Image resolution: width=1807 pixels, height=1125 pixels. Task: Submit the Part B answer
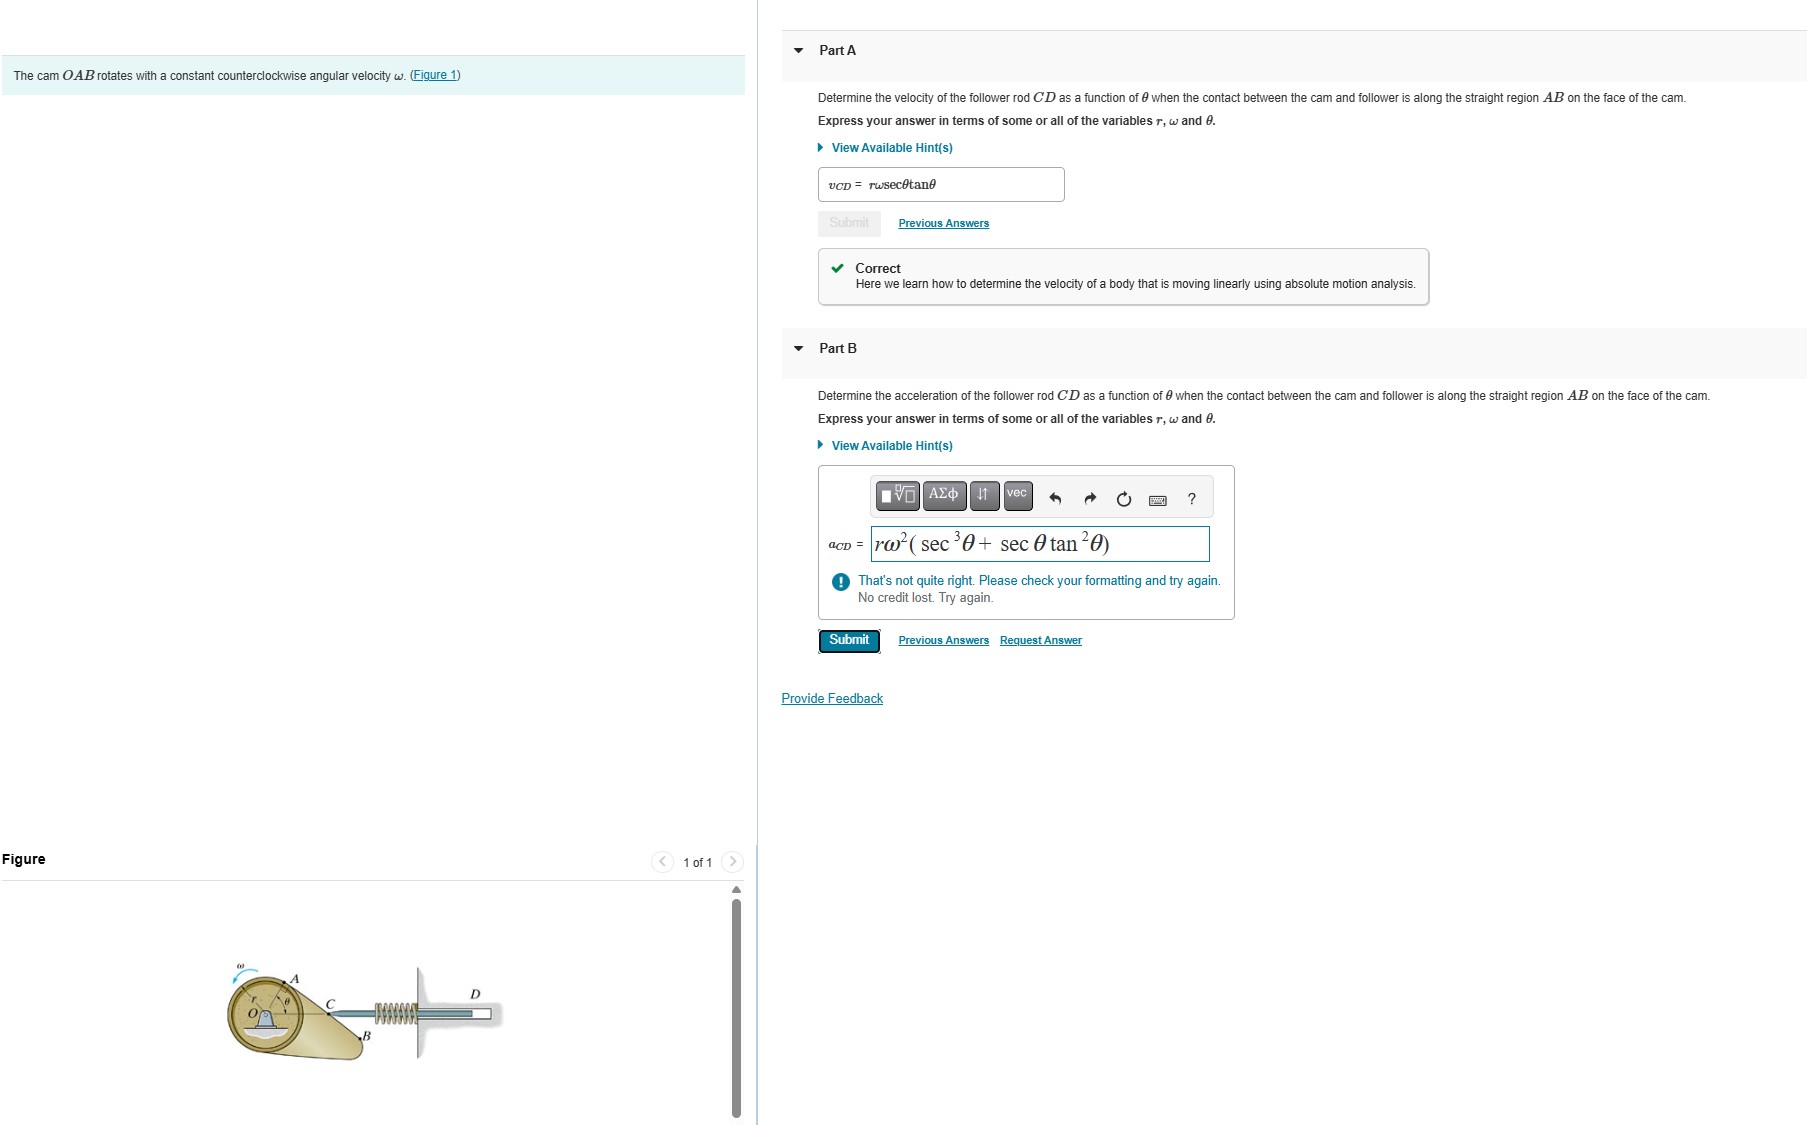pos(848,639)
